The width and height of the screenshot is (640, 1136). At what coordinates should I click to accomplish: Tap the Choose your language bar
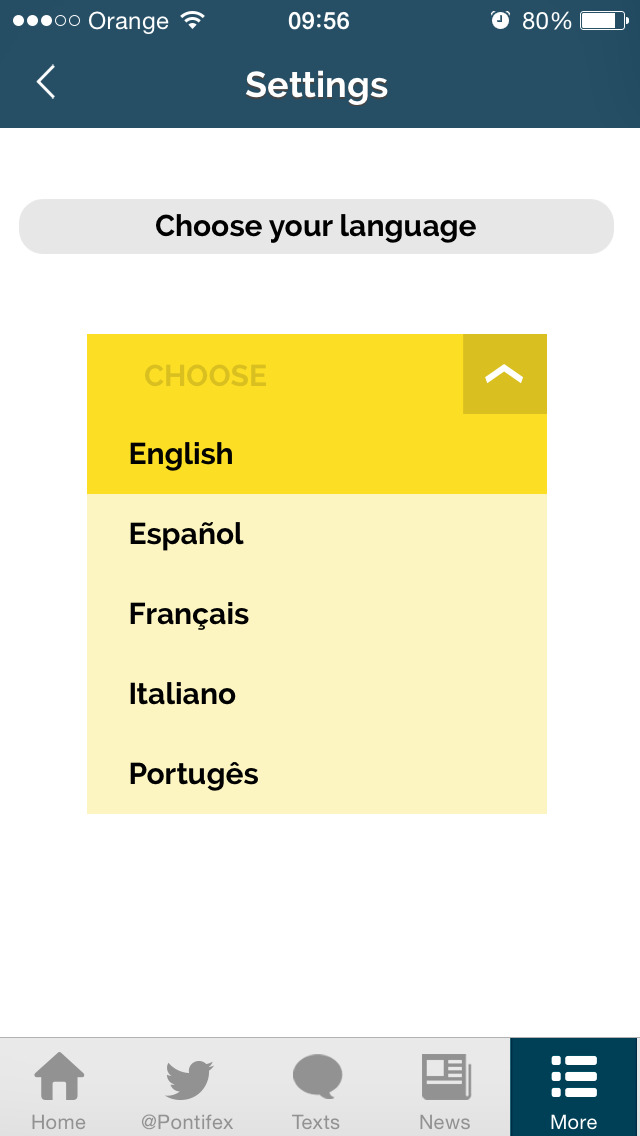tap(316, 226)
